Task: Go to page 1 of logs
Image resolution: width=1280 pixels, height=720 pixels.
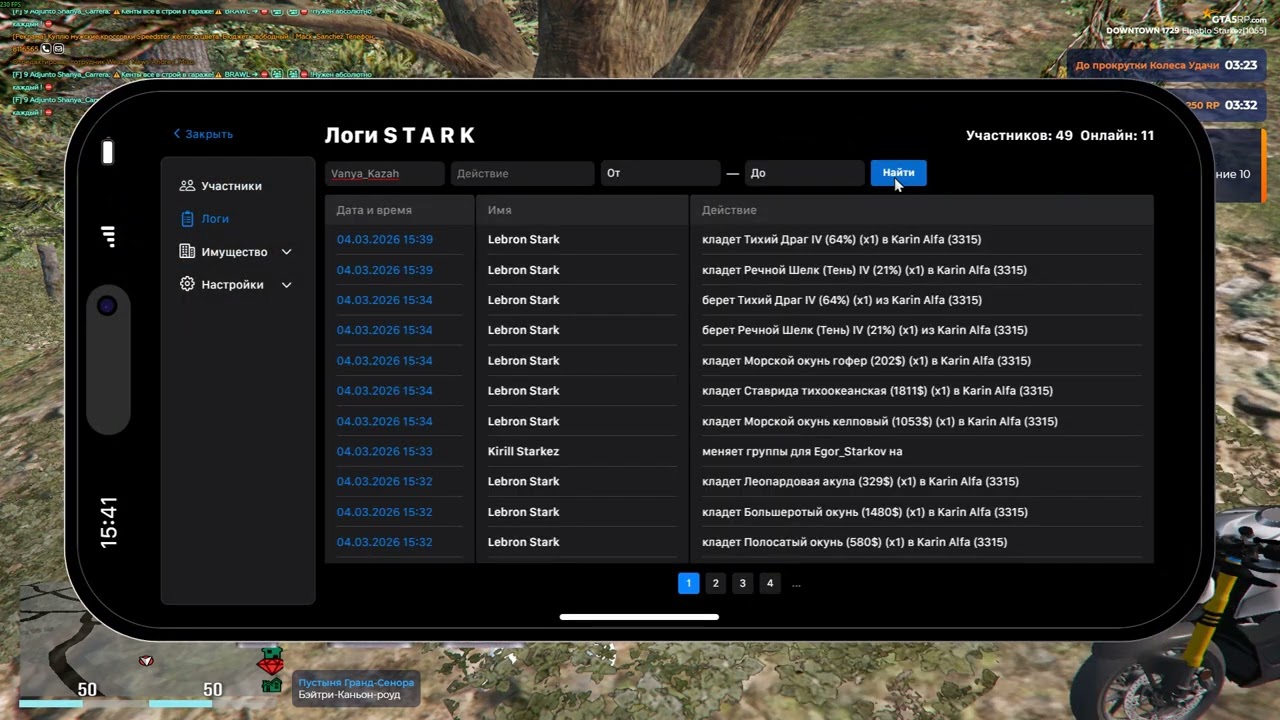Action: coord(688,583)
